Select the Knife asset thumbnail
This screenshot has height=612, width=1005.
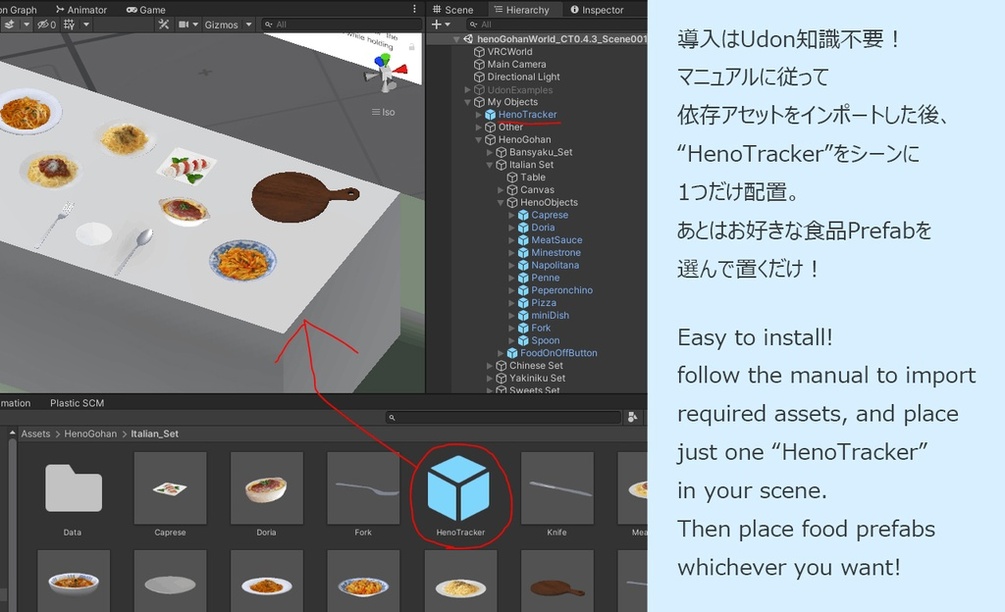557,488
